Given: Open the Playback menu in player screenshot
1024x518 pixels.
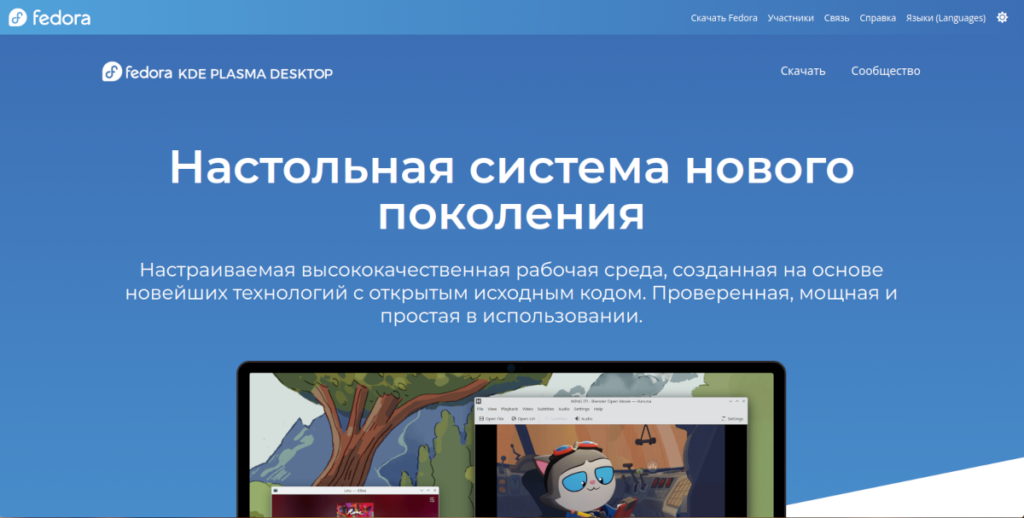Looking at the screenshot, I should (509, 409).
